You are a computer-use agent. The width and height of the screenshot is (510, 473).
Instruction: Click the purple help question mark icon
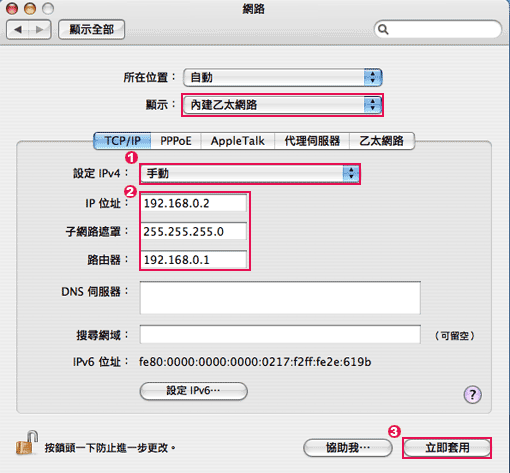click(x=473, y=395)
